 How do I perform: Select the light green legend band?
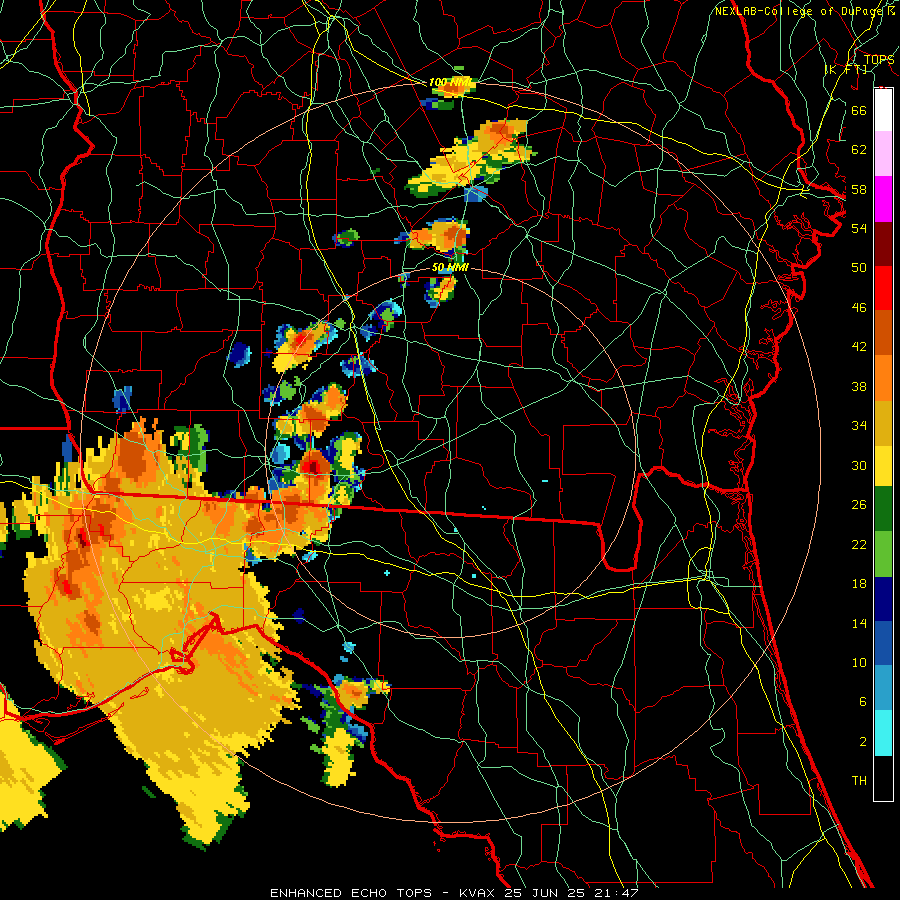coord(883,554)
